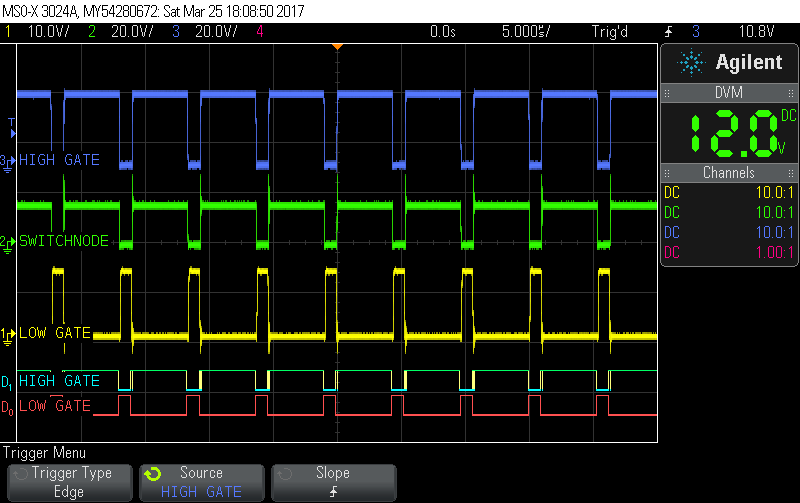Click the 5.000 µs/ timebase readout
The width and height of the screenshot is (800, 503).
click(x=526, y=32)
